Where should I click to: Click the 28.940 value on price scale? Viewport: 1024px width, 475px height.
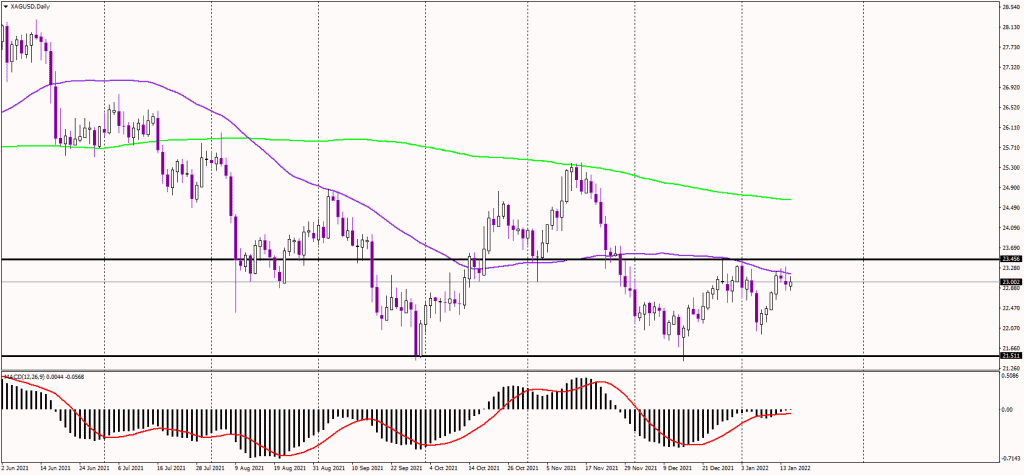coord(1010,5)
